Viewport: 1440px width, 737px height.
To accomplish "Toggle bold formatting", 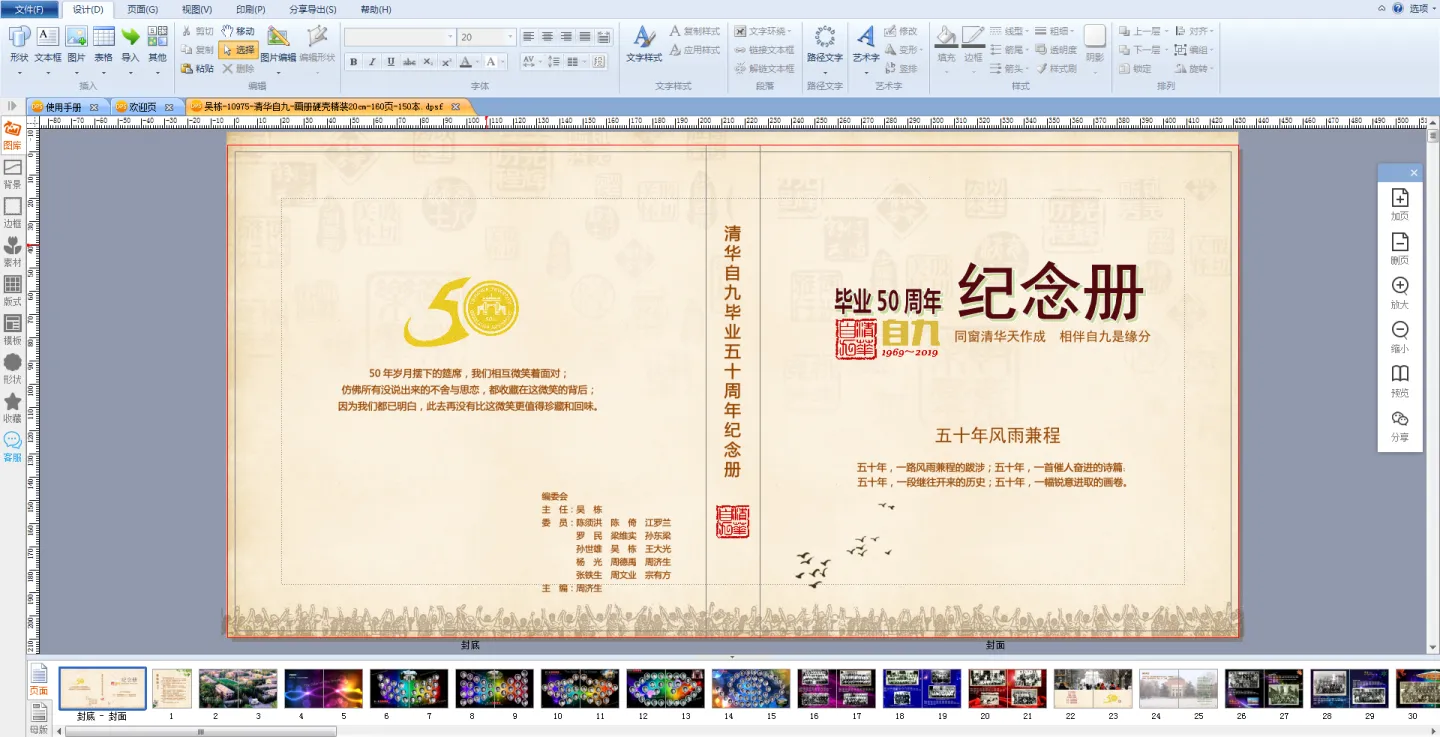I will (x=354, y=62).
